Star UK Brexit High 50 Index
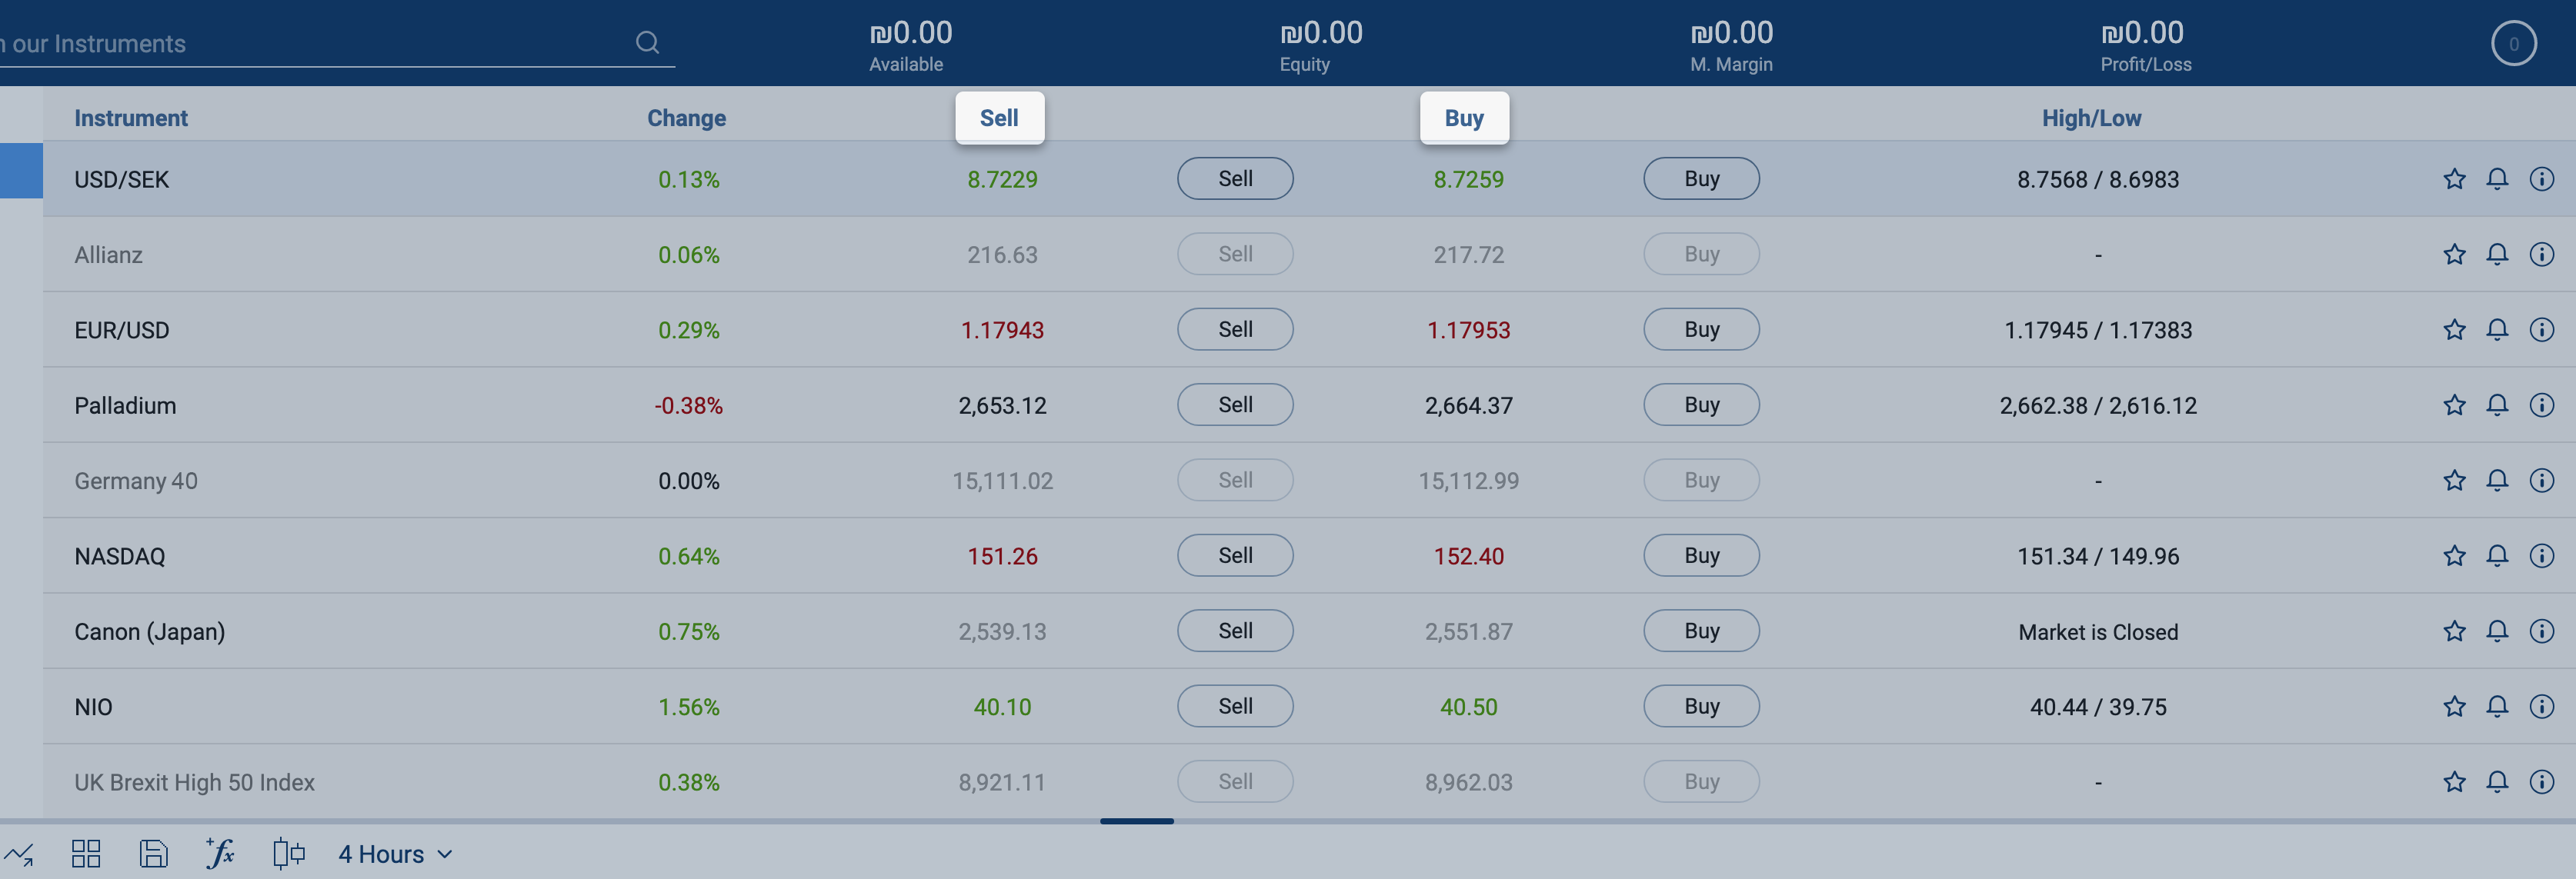Screen dimensions: 2576x879 [2454, 781]
